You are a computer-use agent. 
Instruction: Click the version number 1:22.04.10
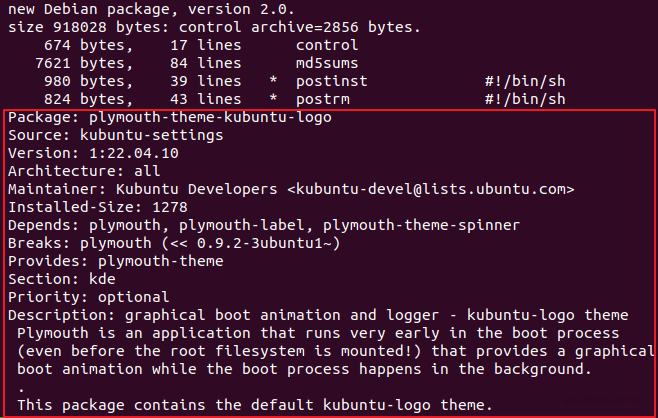point(134,153)
